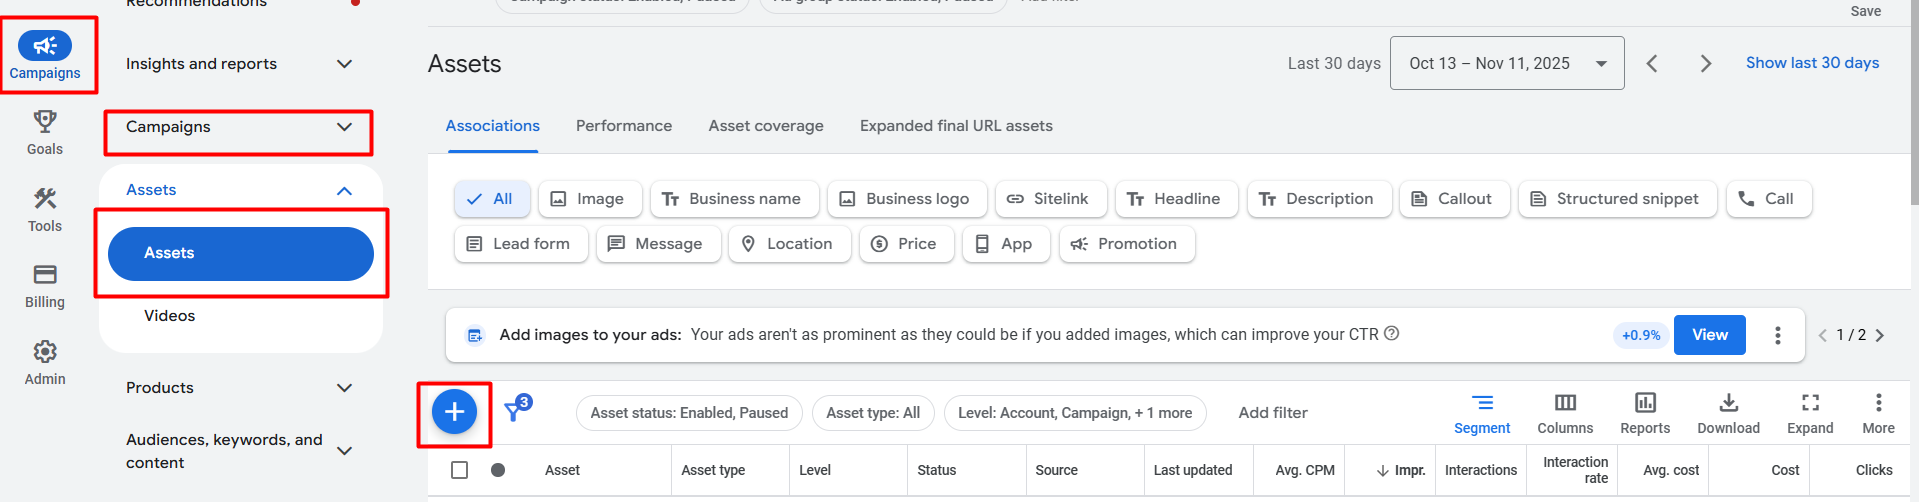Open the Segment tool
Viewport: 1919px width, 502px height.
[x=1482, y=413]
